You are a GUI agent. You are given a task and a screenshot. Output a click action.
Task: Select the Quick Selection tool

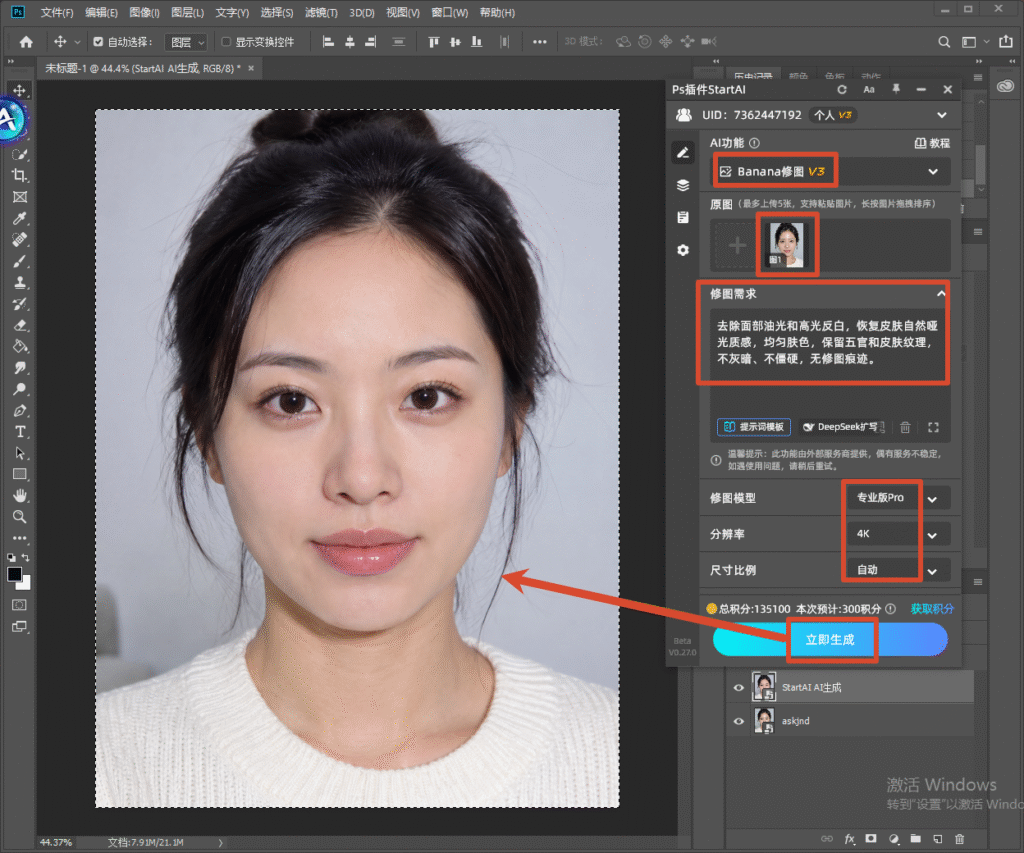click(x=20, y=155)
